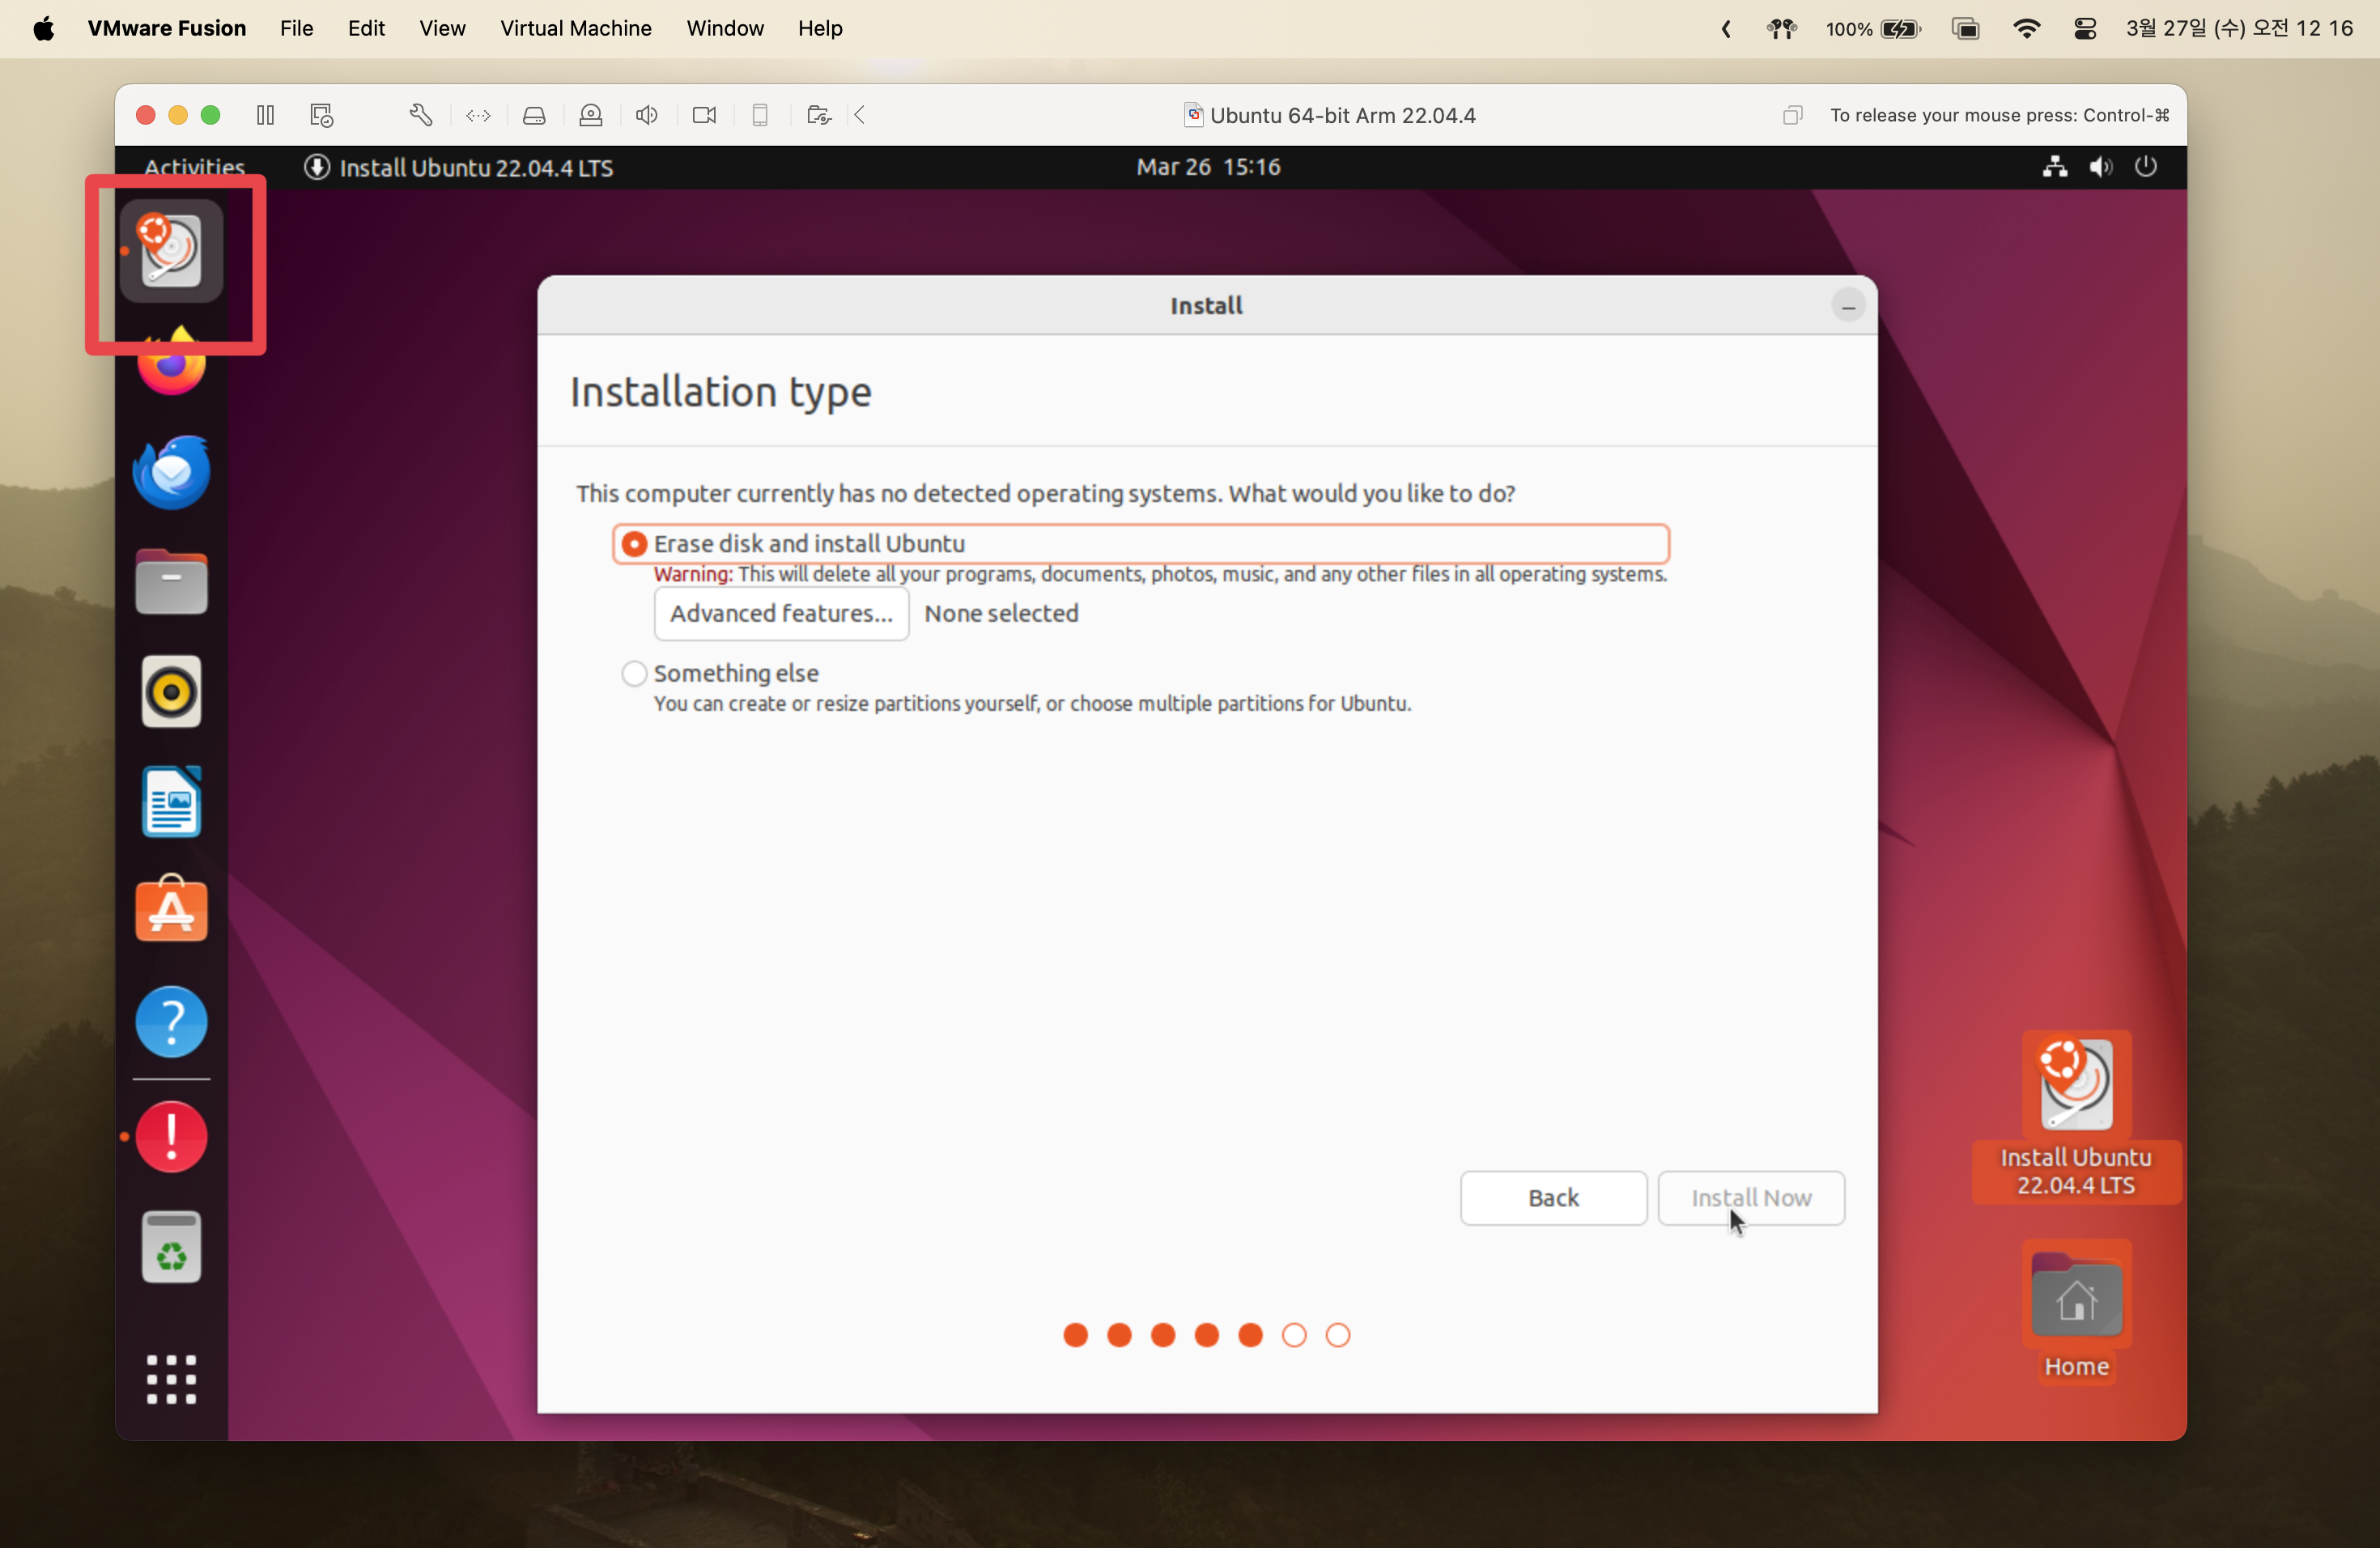The width and height of the screenshot is (2380, 1548).
Task: Open the Virtual Machine menu
Action: click(576, 28)
